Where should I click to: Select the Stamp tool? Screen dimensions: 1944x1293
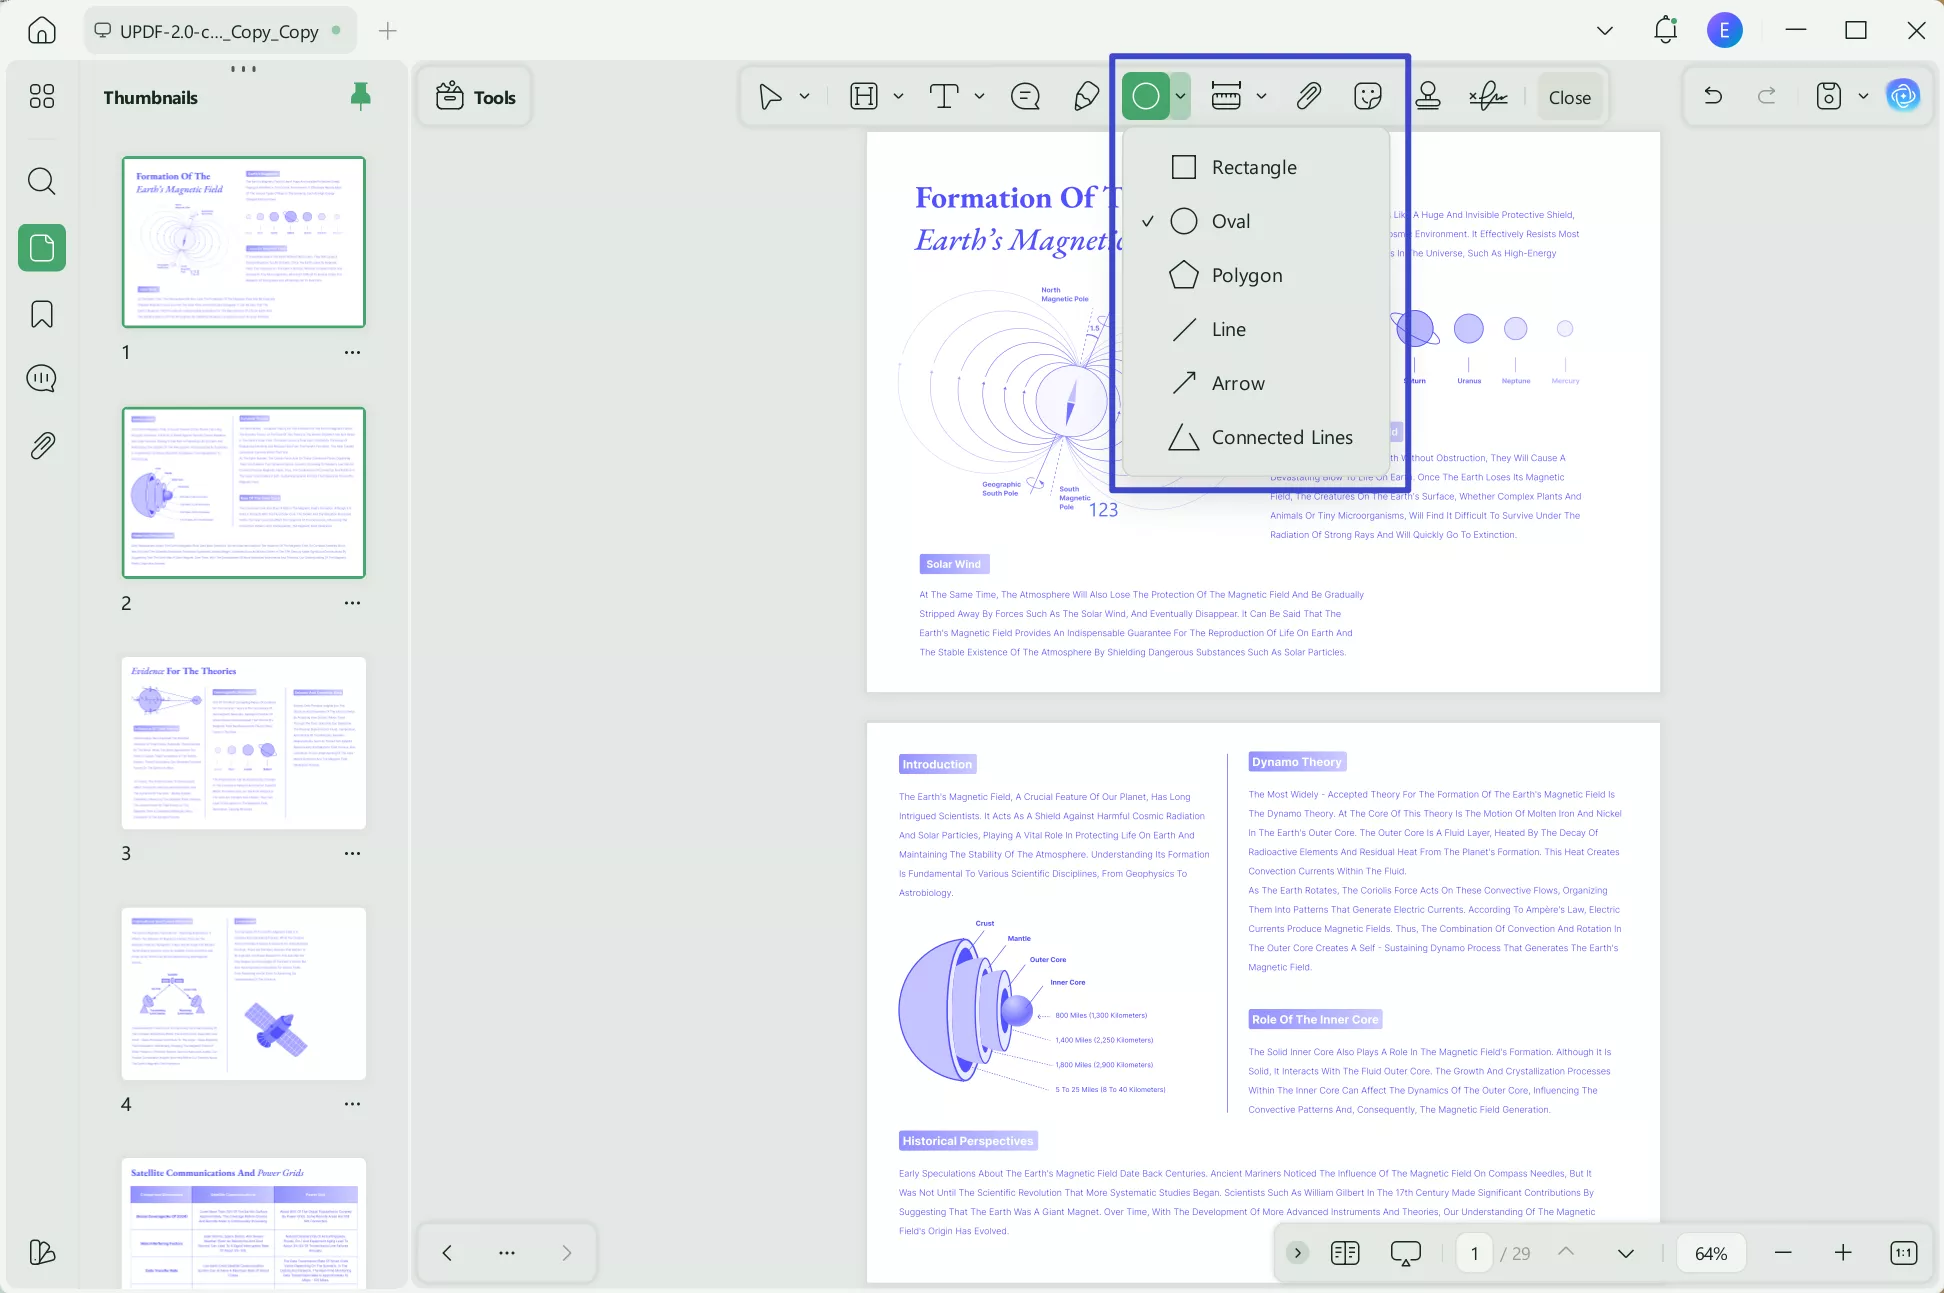(1428, 96)
